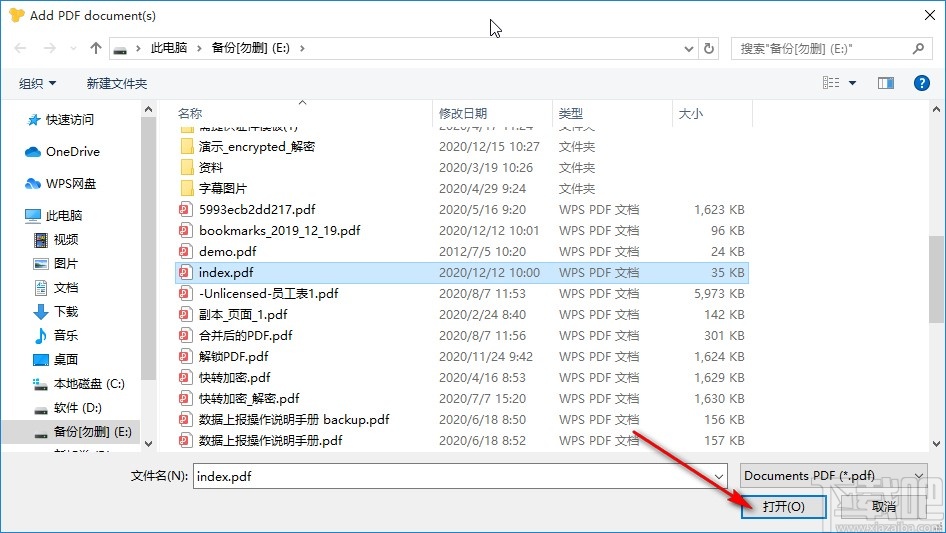The image size is (946, 533).
Task: Click 此电脑 in the address path
Action: point(169,48)
